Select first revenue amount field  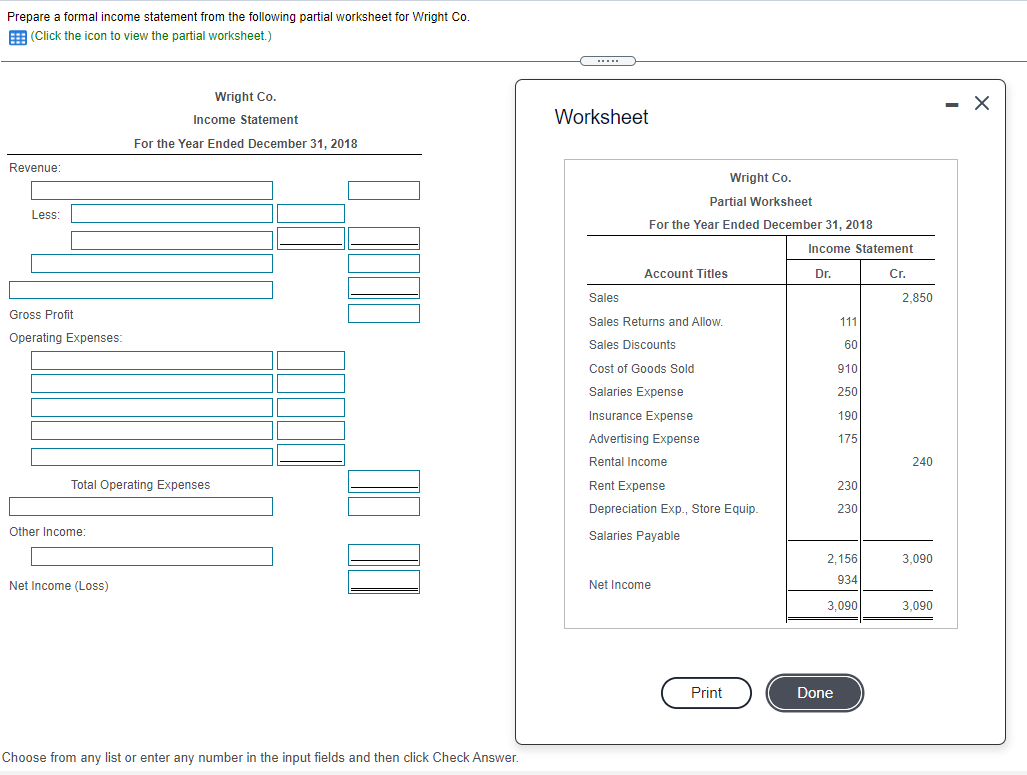384,191
